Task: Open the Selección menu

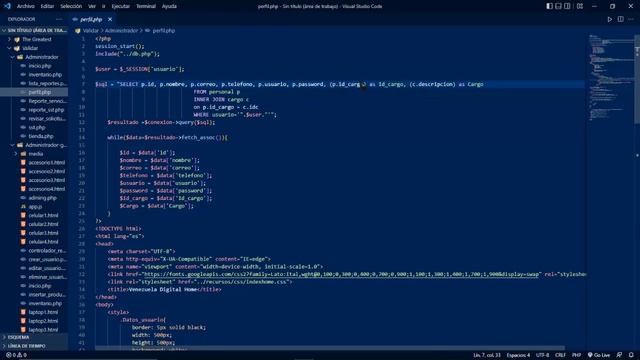Action: (x=71, y=6)
